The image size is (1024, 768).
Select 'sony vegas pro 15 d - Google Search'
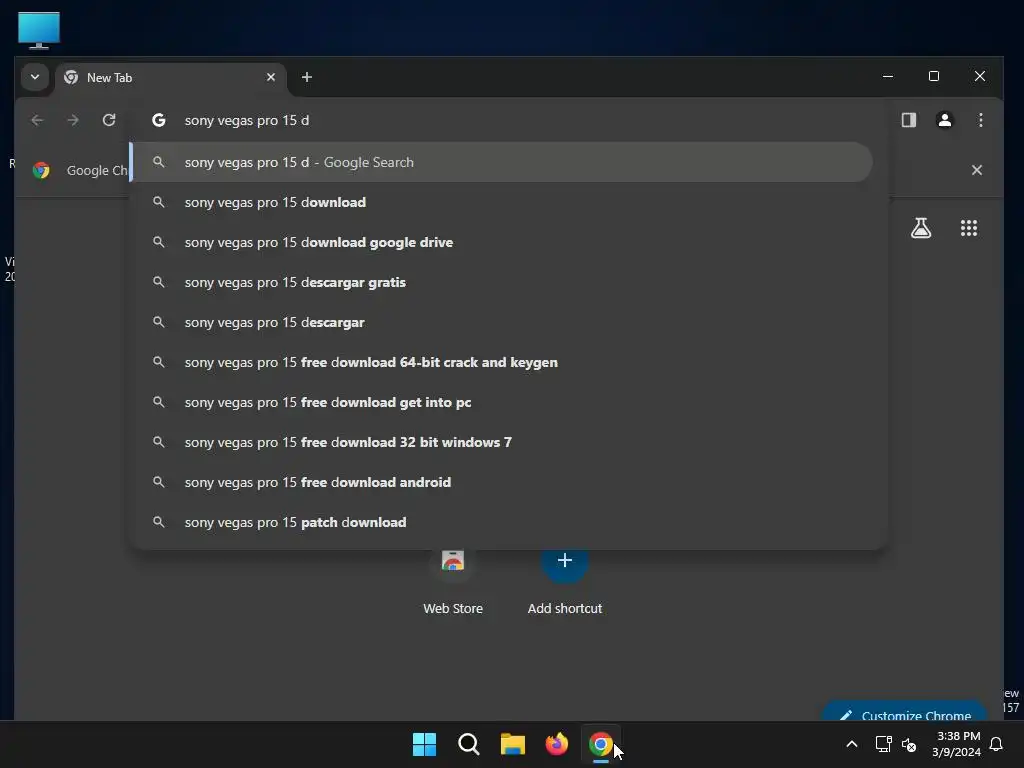[502, 162]
